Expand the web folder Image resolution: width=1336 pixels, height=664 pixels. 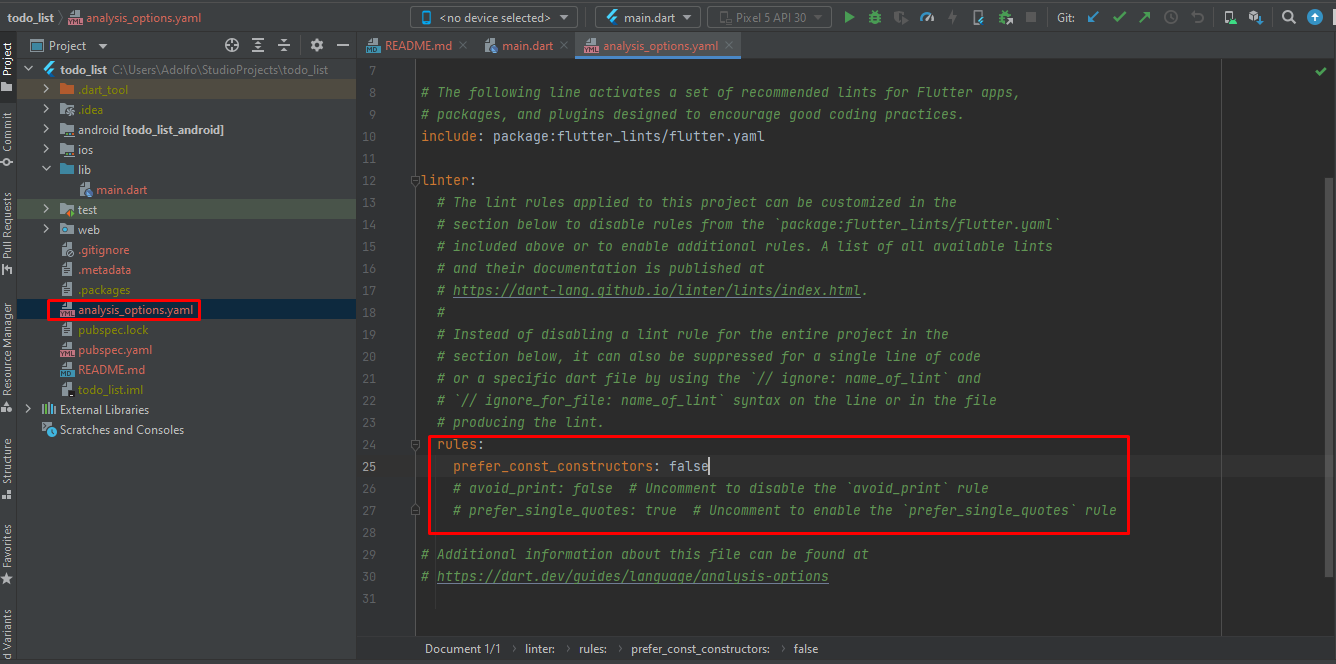[46, 230]
